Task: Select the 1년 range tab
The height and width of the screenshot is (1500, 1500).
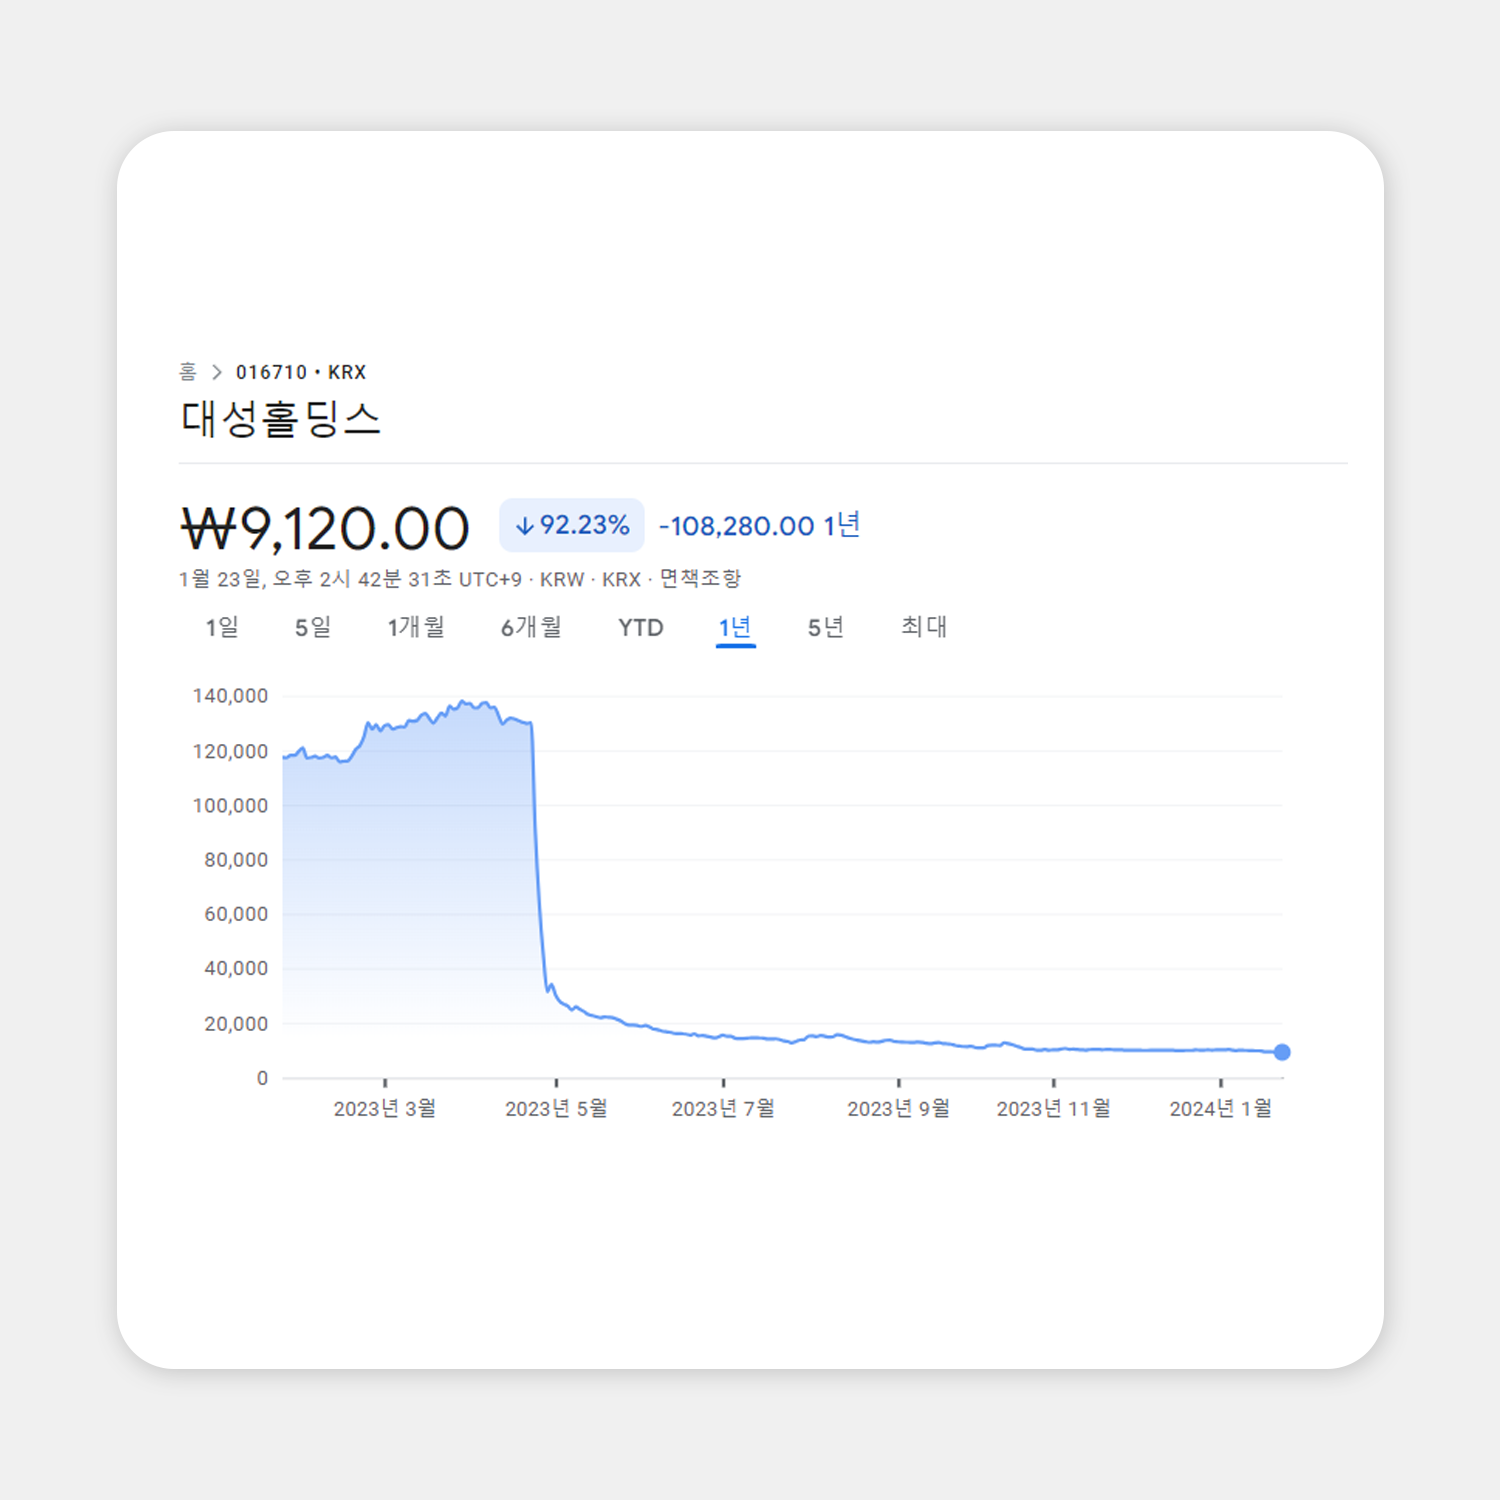Action: 735,627
